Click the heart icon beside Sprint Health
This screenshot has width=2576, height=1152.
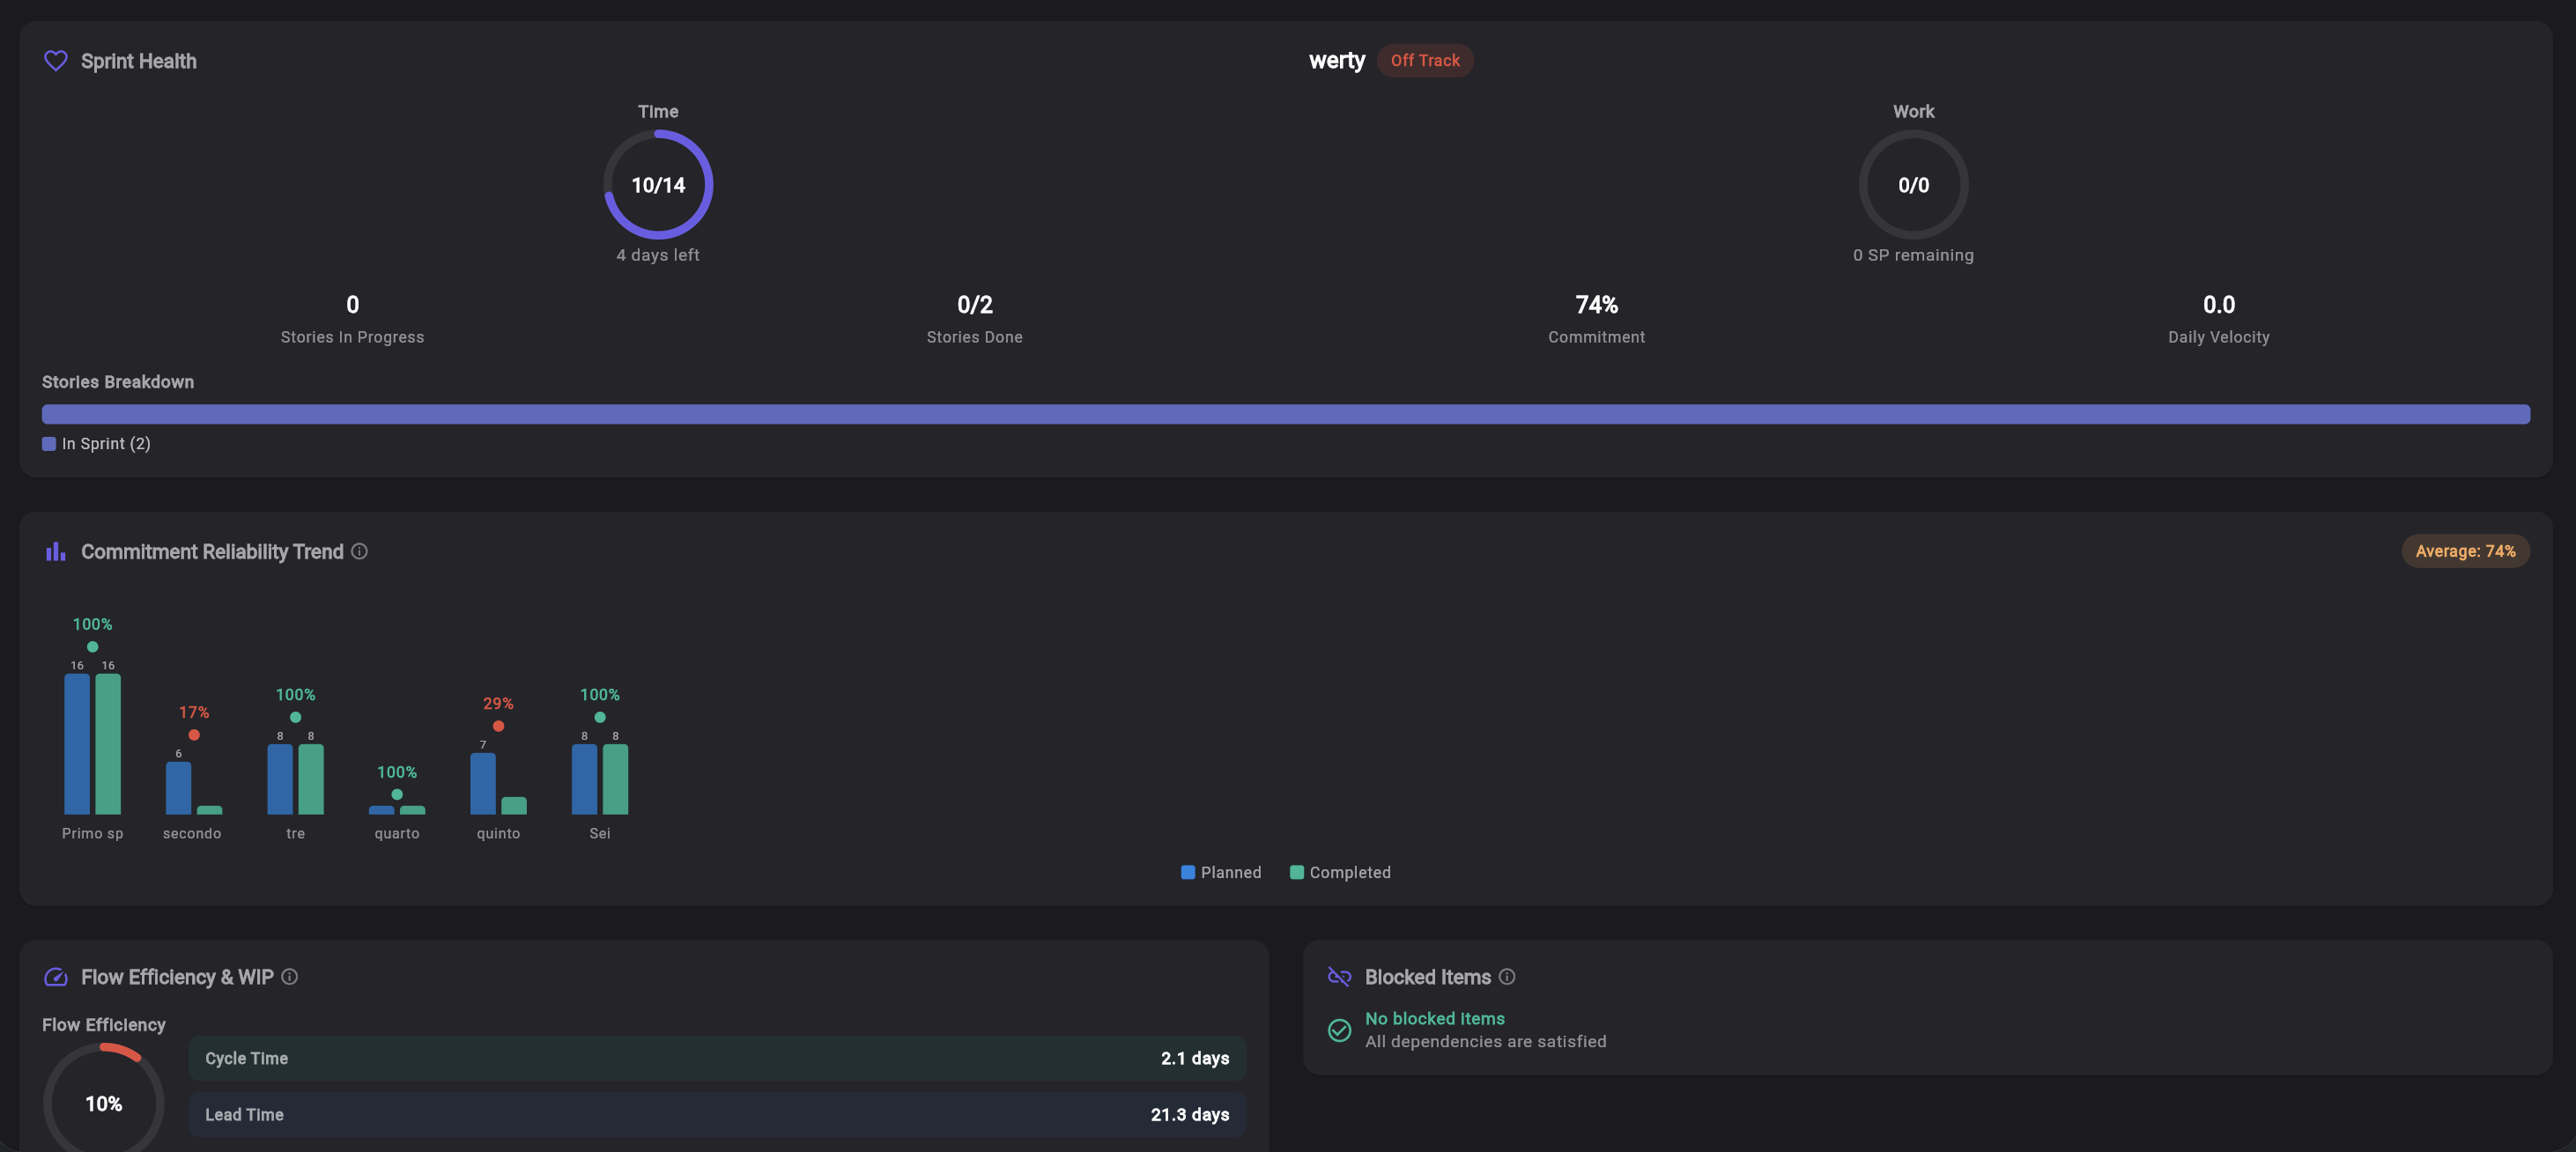point(55,60)
